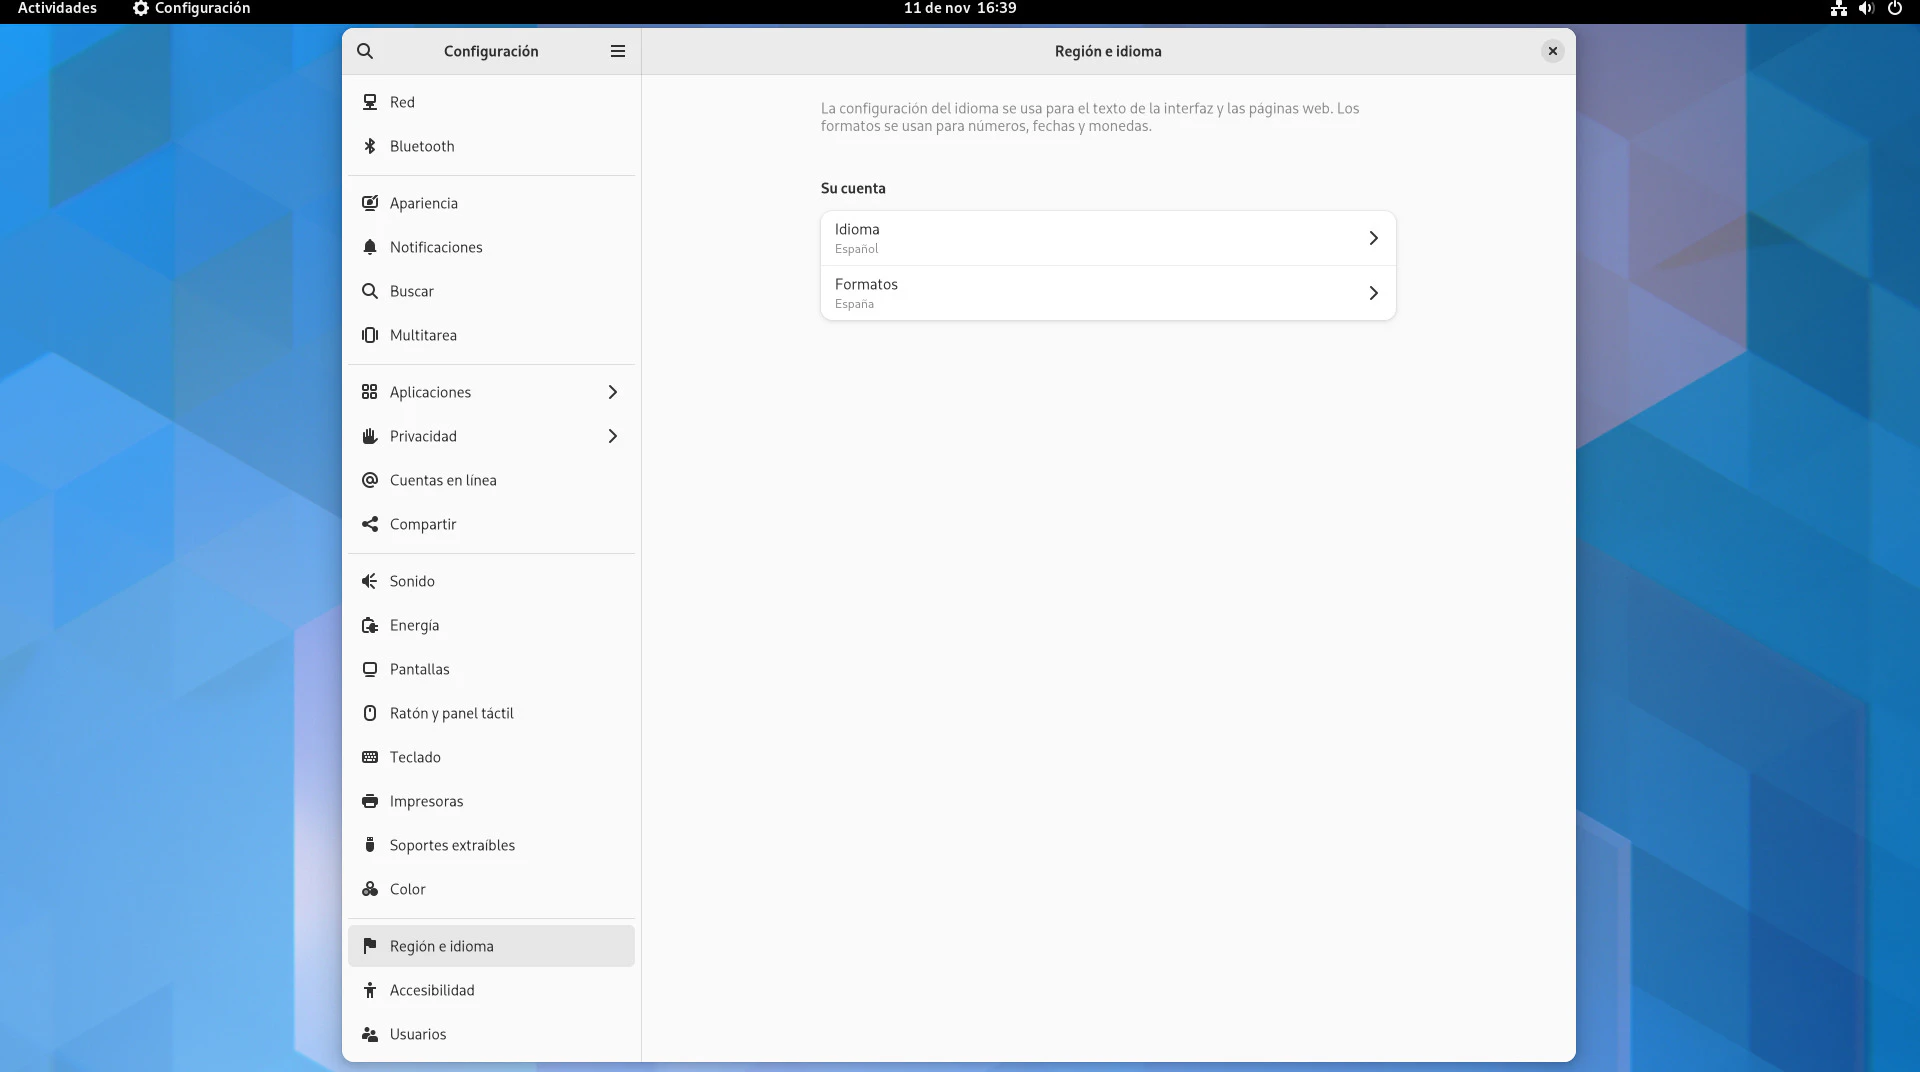Click the Color settings icon
The height and width of the screenshot is (1072, 1920).
point(370,889)
